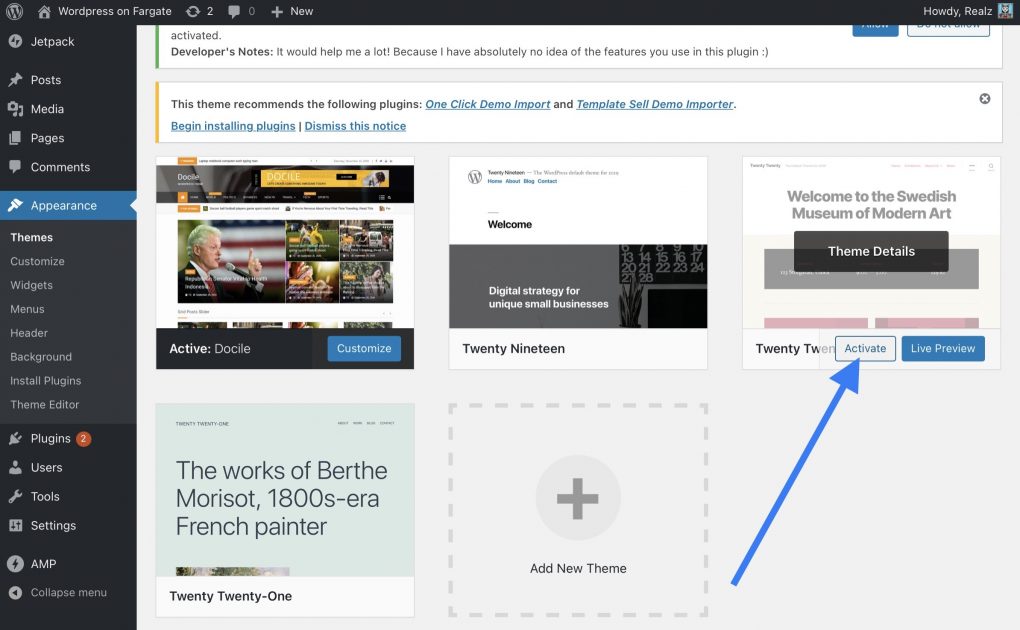This screenshot has width=1020, height=630.
Task: Click New label in admin bar
Action: coord(301,11)
